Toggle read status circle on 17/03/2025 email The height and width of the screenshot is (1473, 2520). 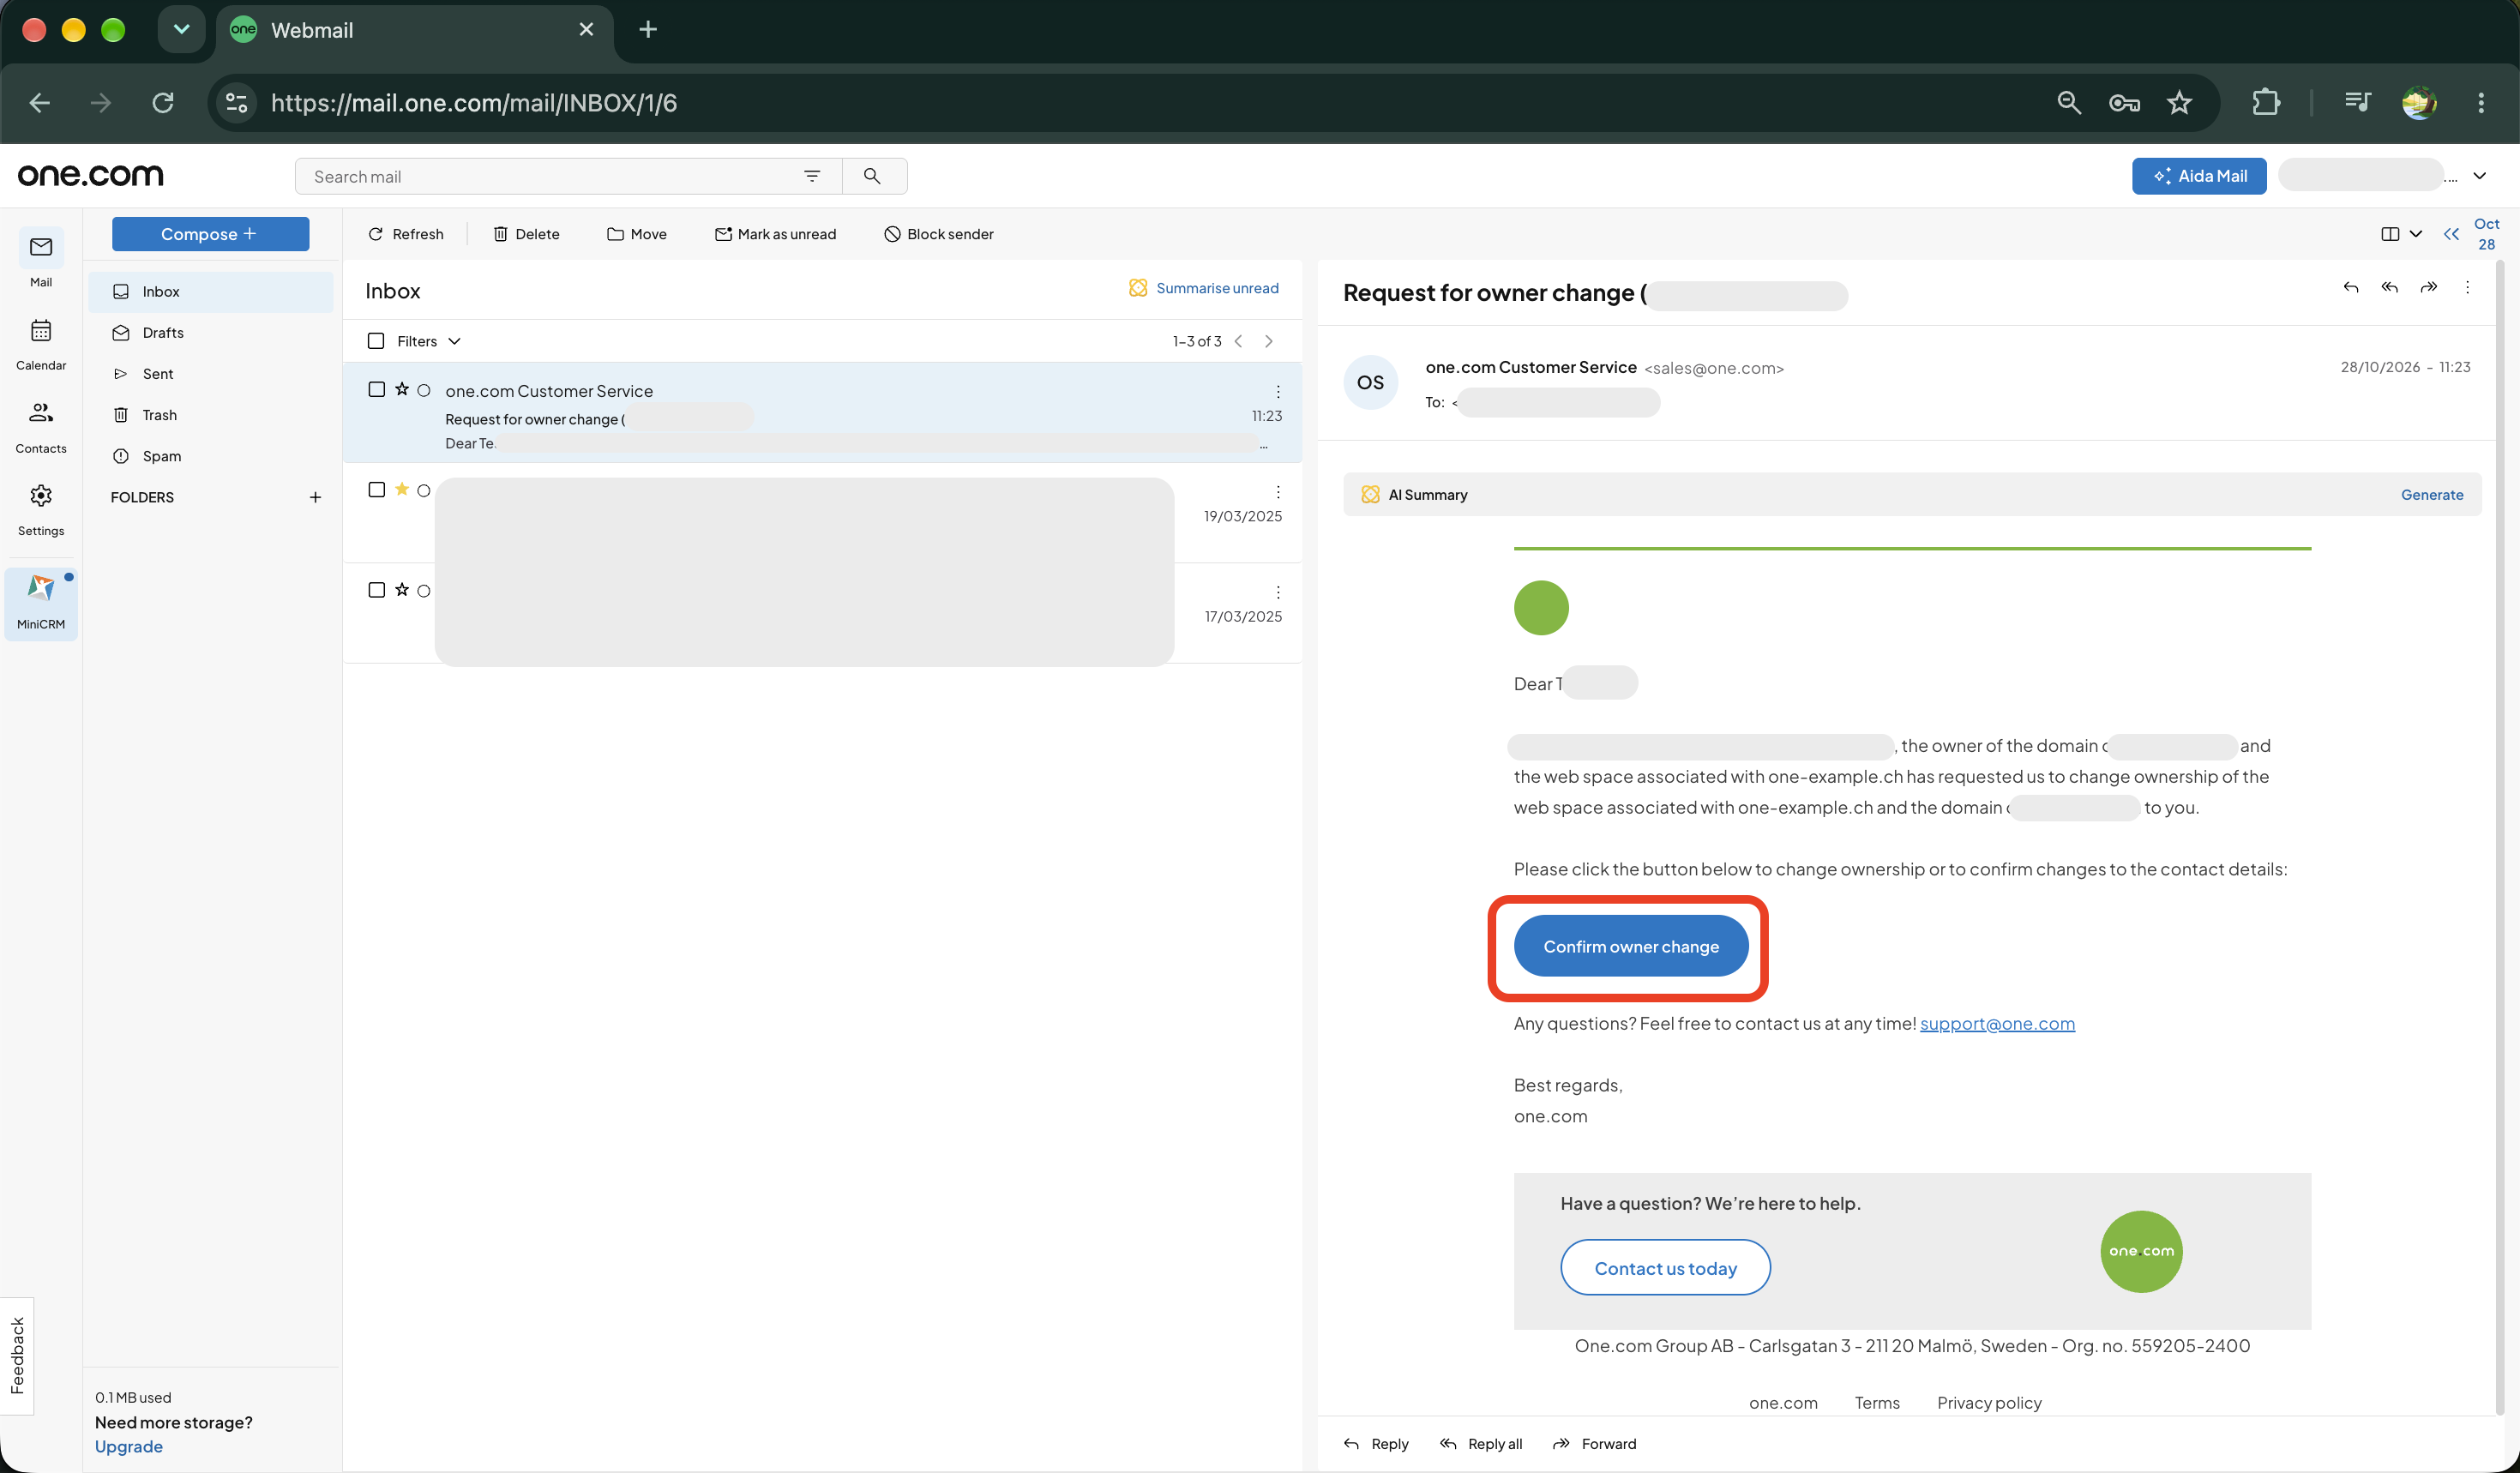click(x=424, y=591)
